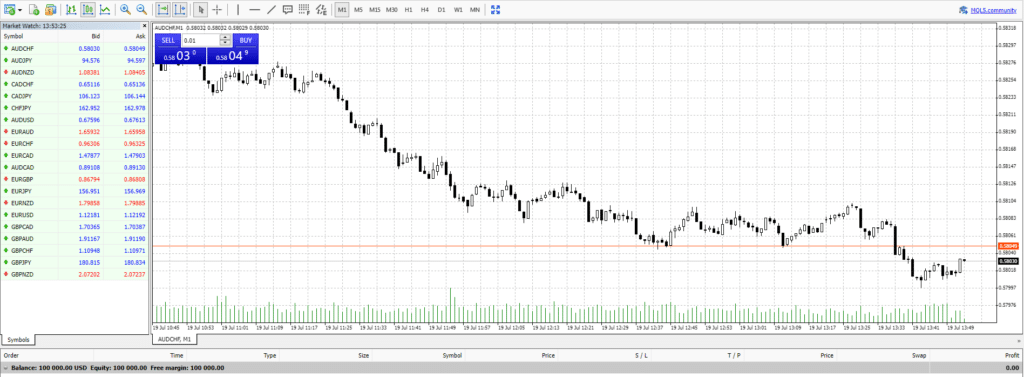
Task: Select the text label comment tool
Action: tap(287, 10)
